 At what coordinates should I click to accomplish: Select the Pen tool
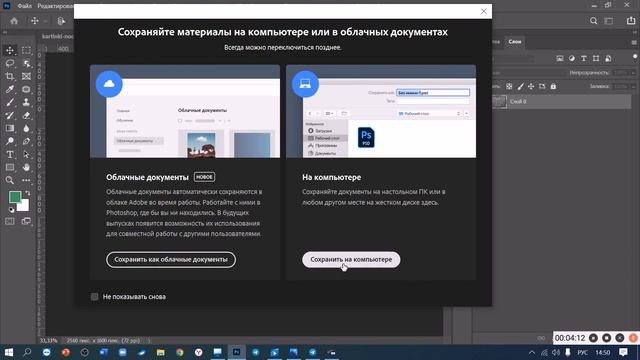tap(26, 142)
